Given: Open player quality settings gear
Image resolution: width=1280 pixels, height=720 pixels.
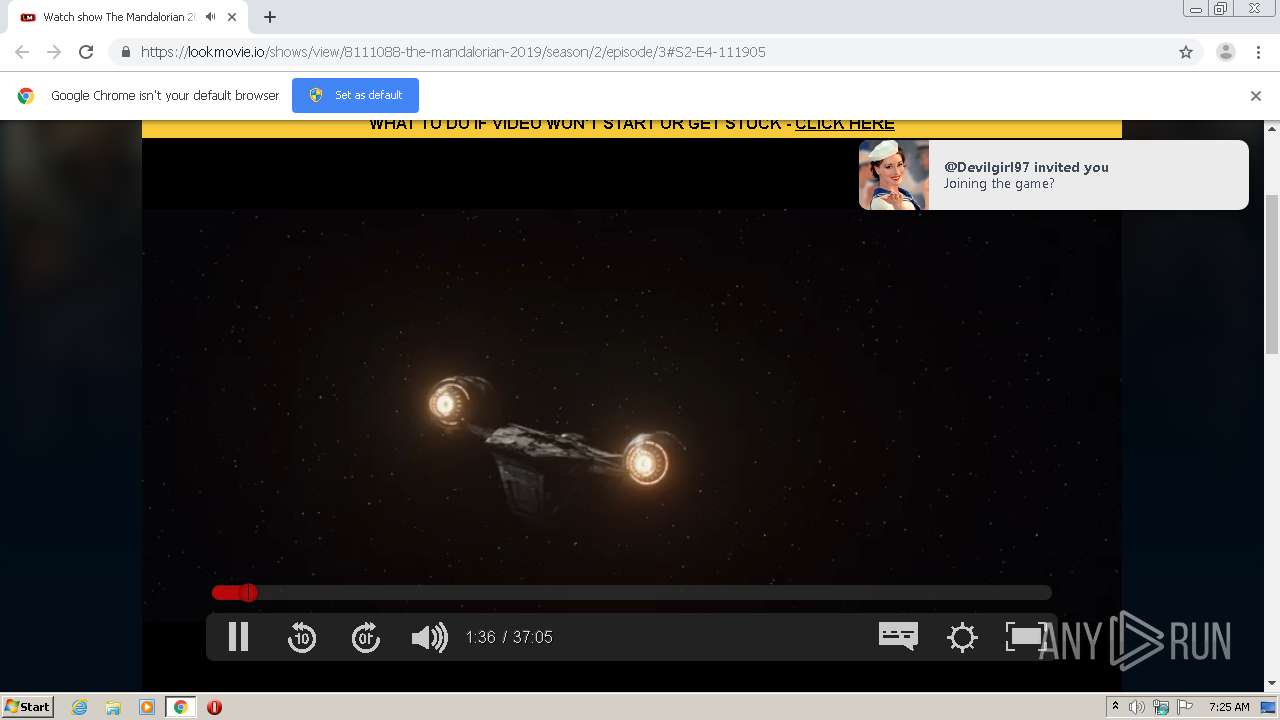Looking at the screenshot, I should pos(962,637).
